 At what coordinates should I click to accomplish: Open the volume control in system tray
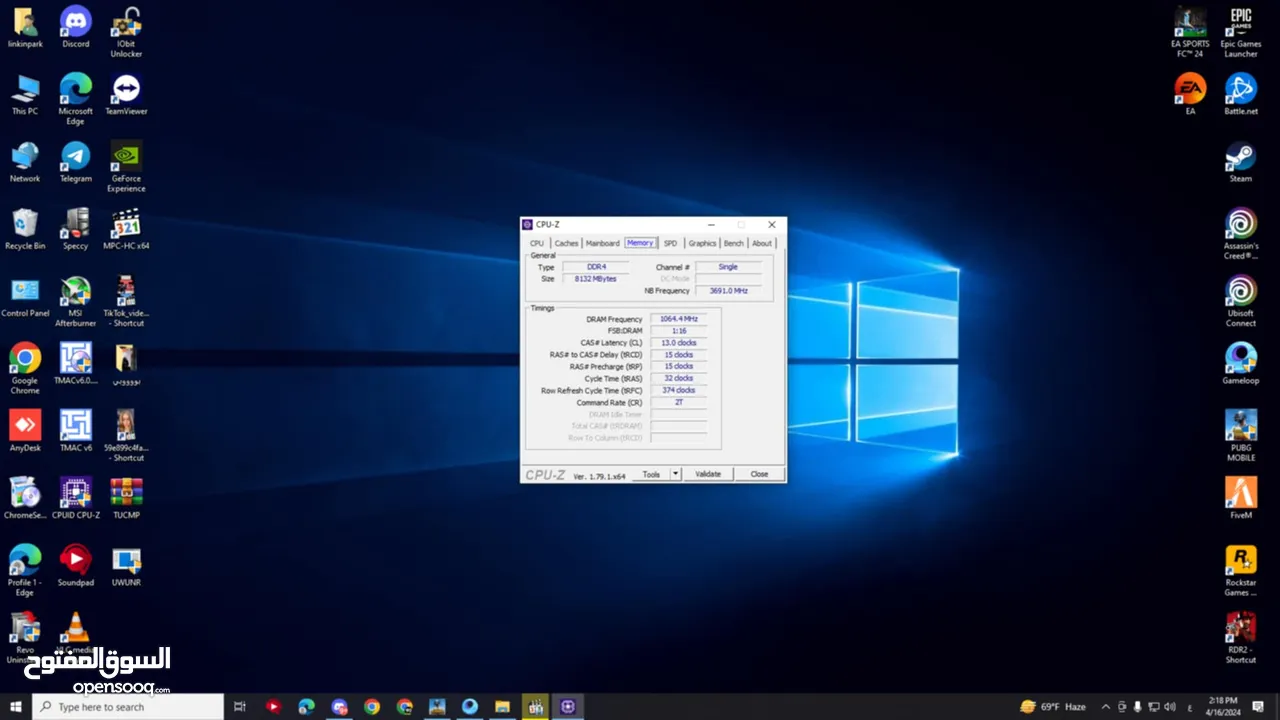coord(1171,707)
